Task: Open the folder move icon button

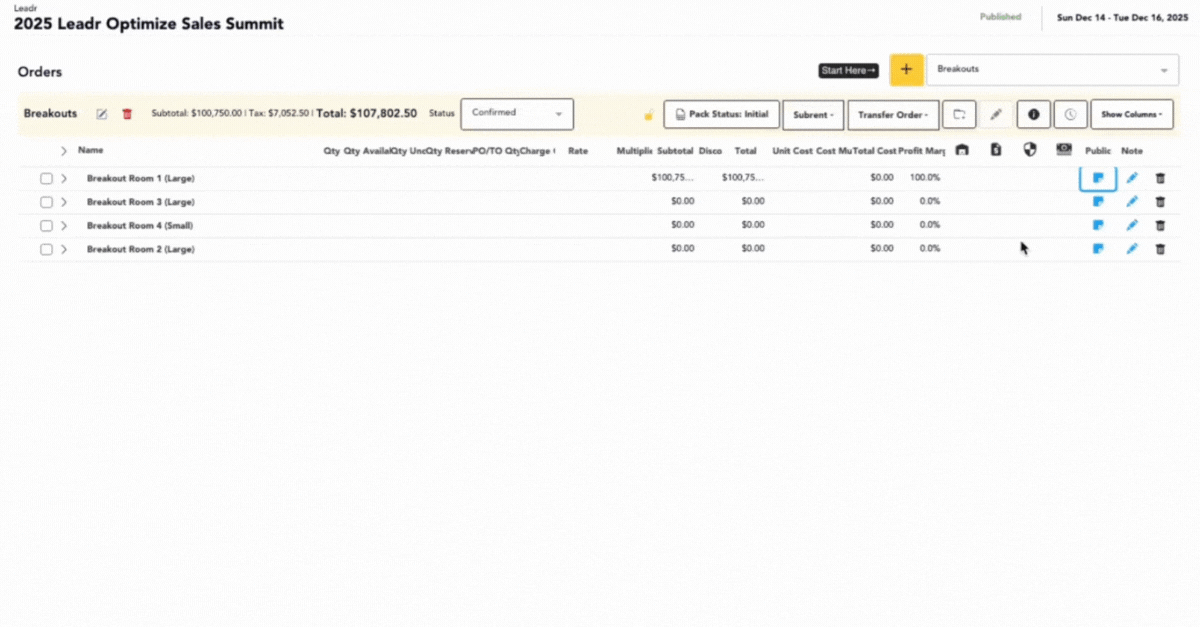Action: [959, 115]
